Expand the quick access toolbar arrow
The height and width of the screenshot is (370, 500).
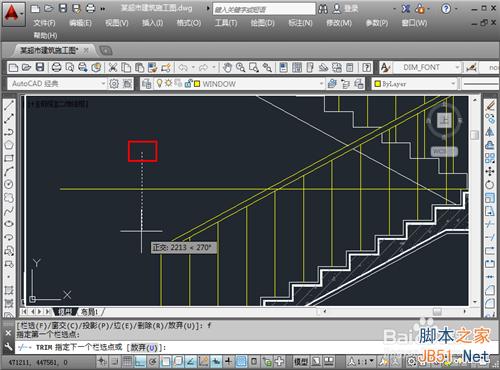(x=103, y=9)
